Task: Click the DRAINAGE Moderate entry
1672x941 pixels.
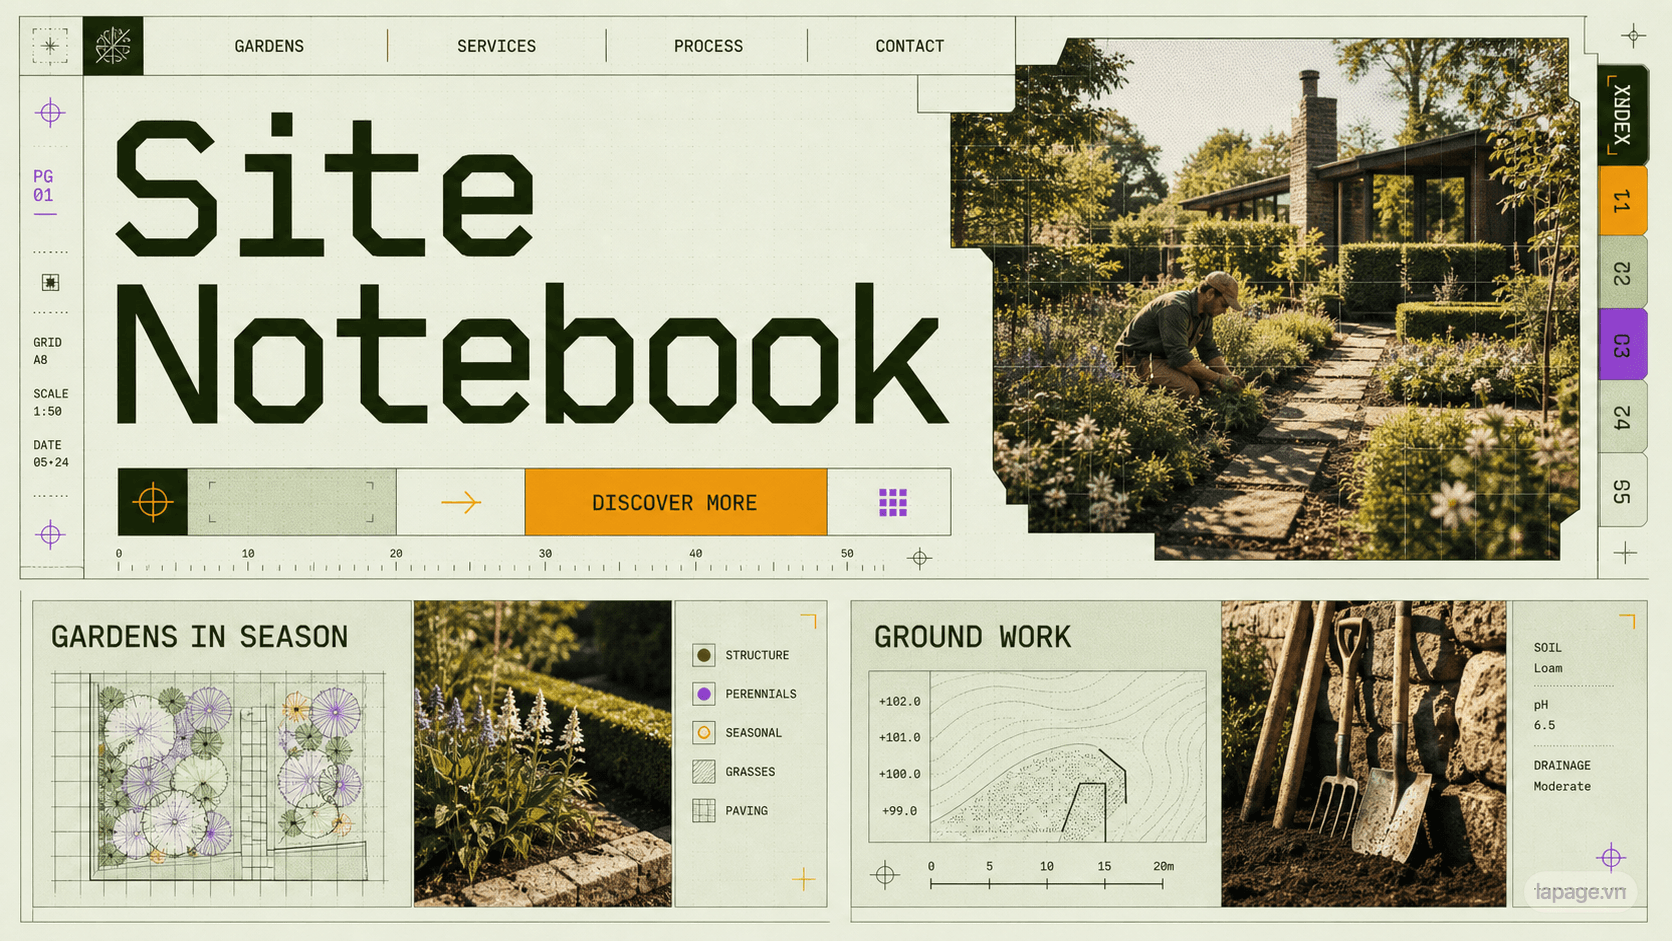Action: click(1562, 776)
